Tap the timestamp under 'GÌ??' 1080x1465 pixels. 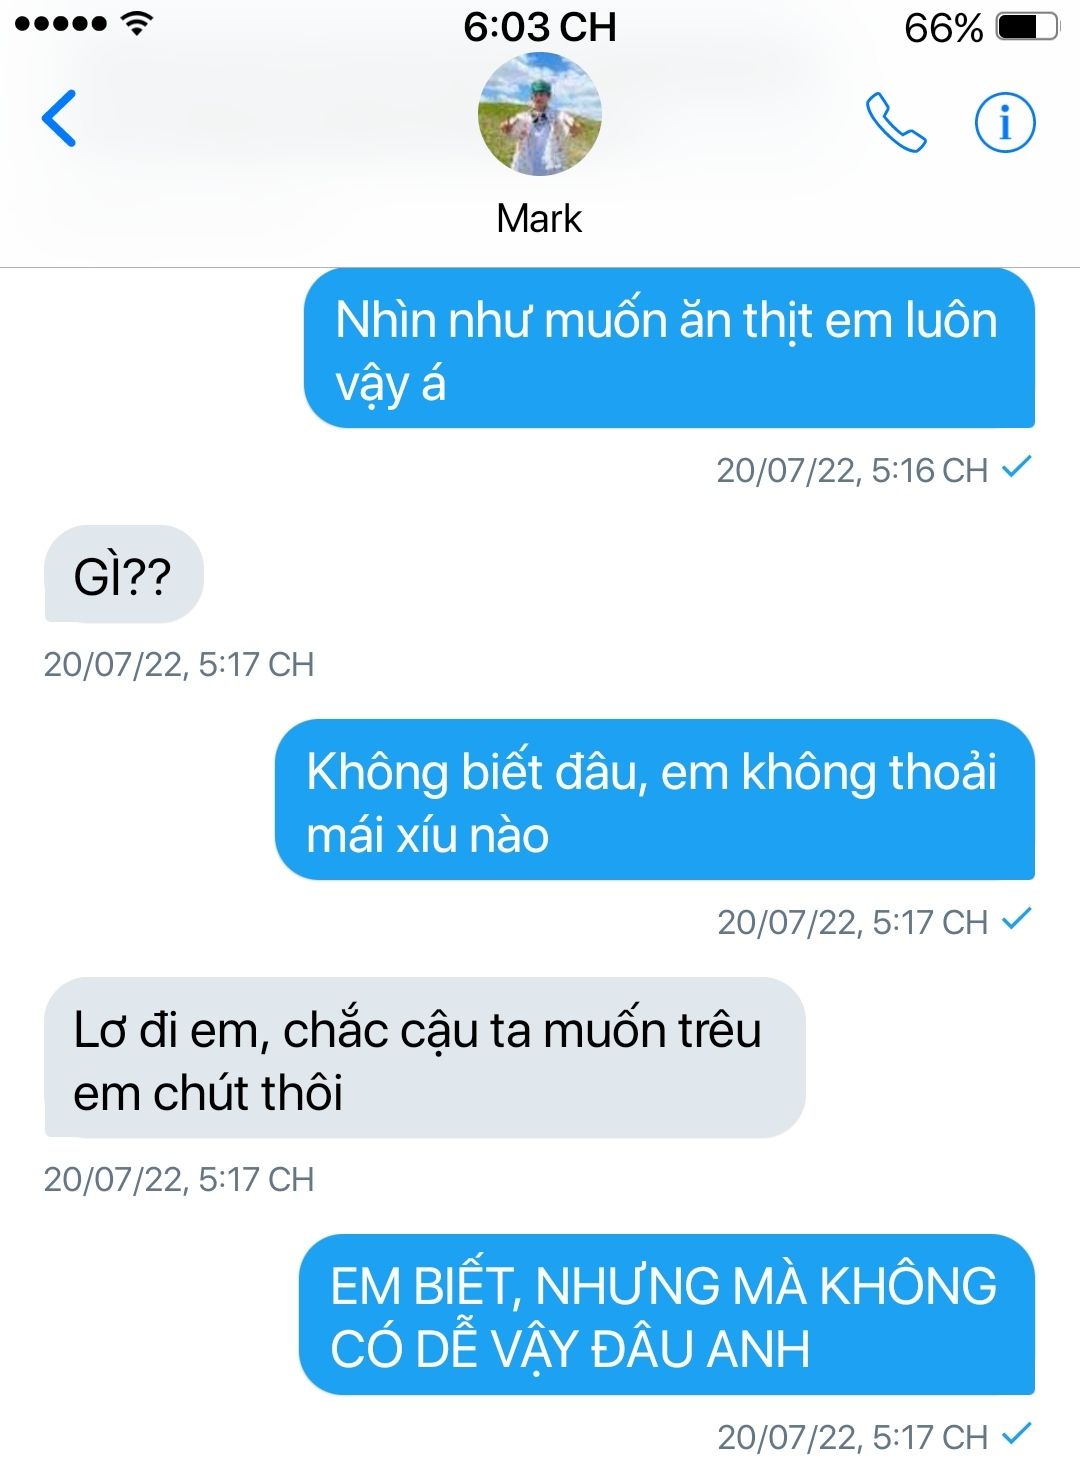click(179, 664)
